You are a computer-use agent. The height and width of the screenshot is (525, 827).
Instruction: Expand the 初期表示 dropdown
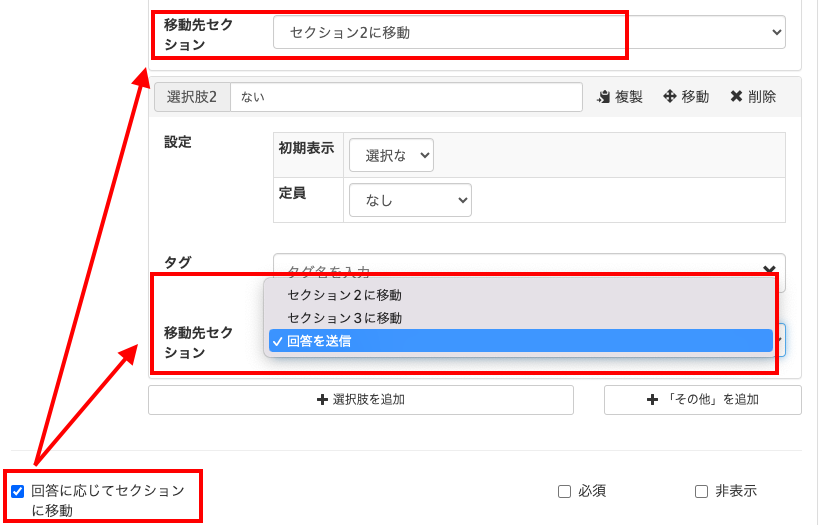click(x=391, y=155)
